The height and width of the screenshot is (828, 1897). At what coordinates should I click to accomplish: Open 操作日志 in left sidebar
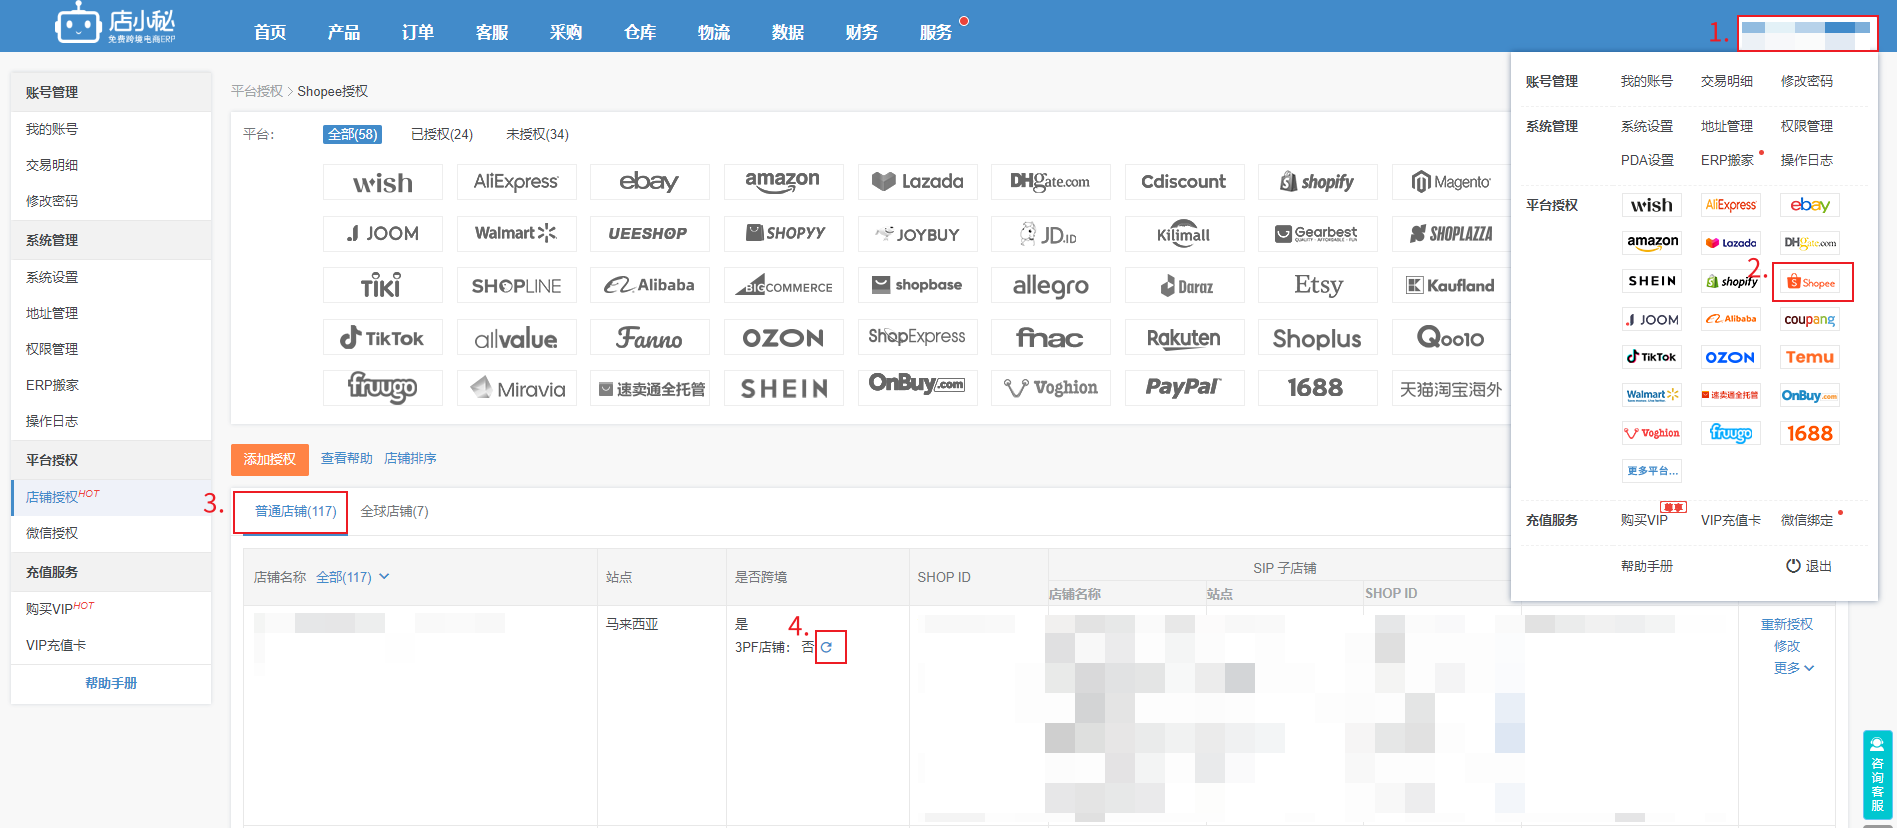pyautogui.click(x=52, y=421)
